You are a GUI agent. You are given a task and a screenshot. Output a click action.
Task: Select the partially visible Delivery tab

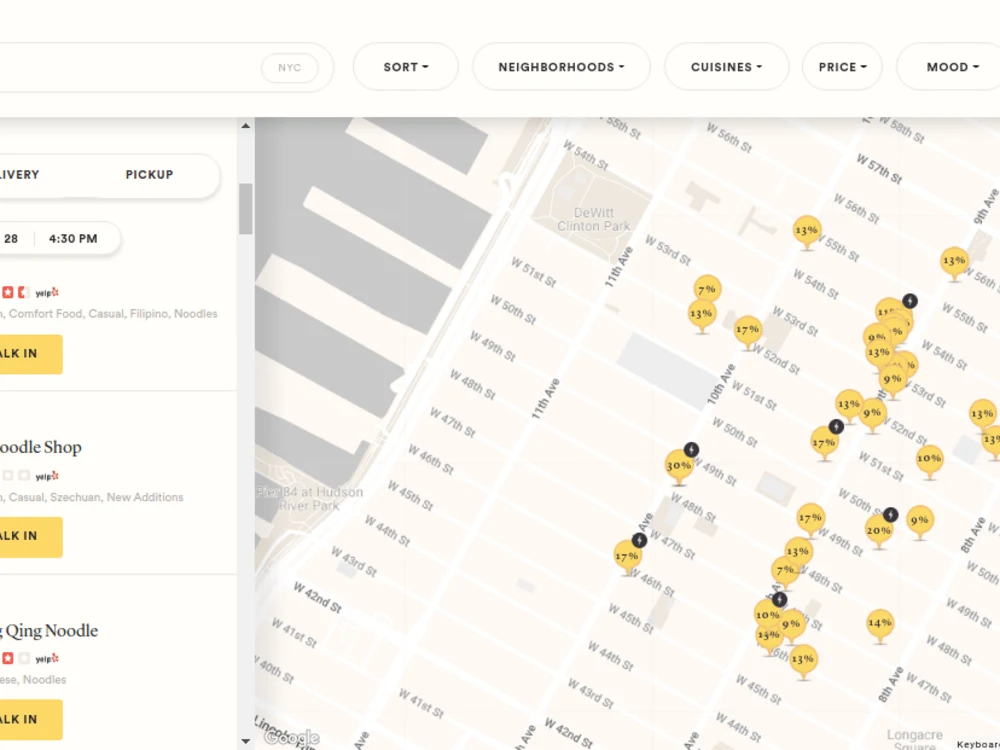coord(20,175)
